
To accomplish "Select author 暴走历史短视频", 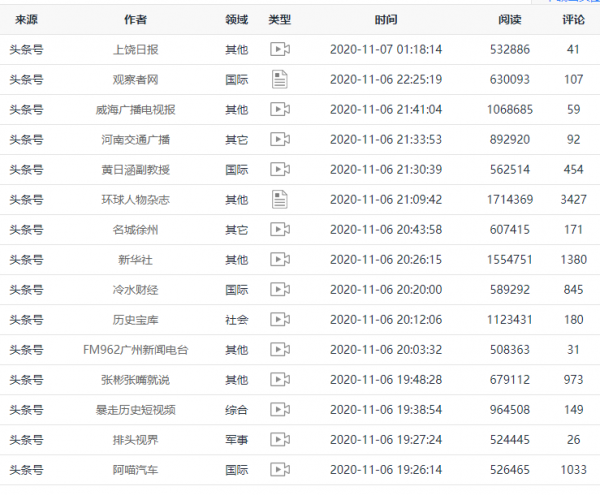I will [135, 410].
